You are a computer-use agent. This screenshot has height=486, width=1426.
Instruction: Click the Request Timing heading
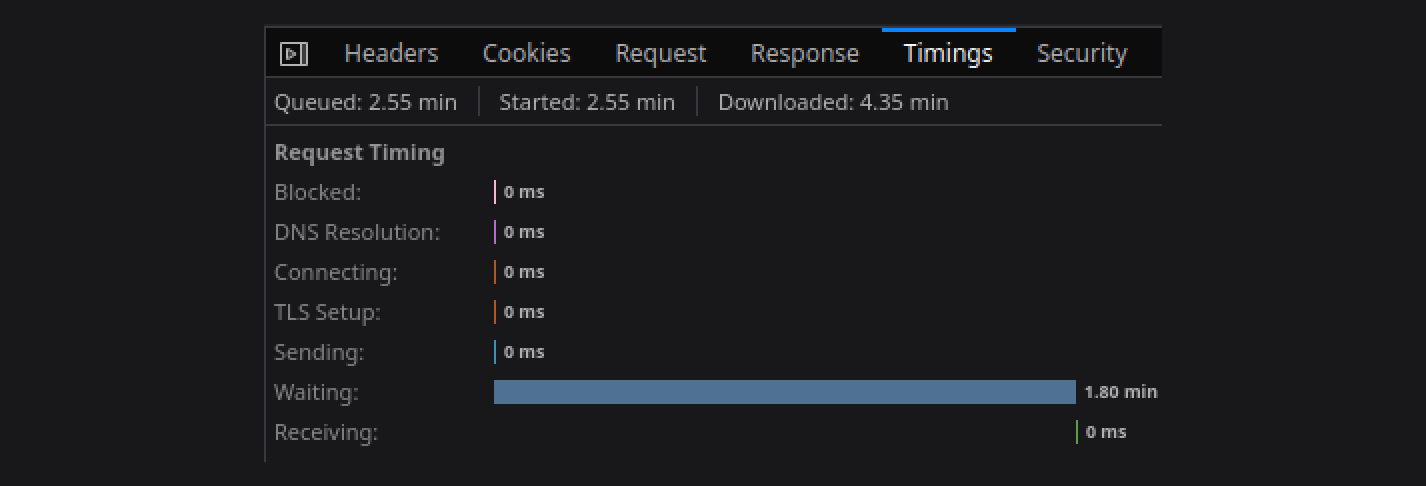(360, 153)
